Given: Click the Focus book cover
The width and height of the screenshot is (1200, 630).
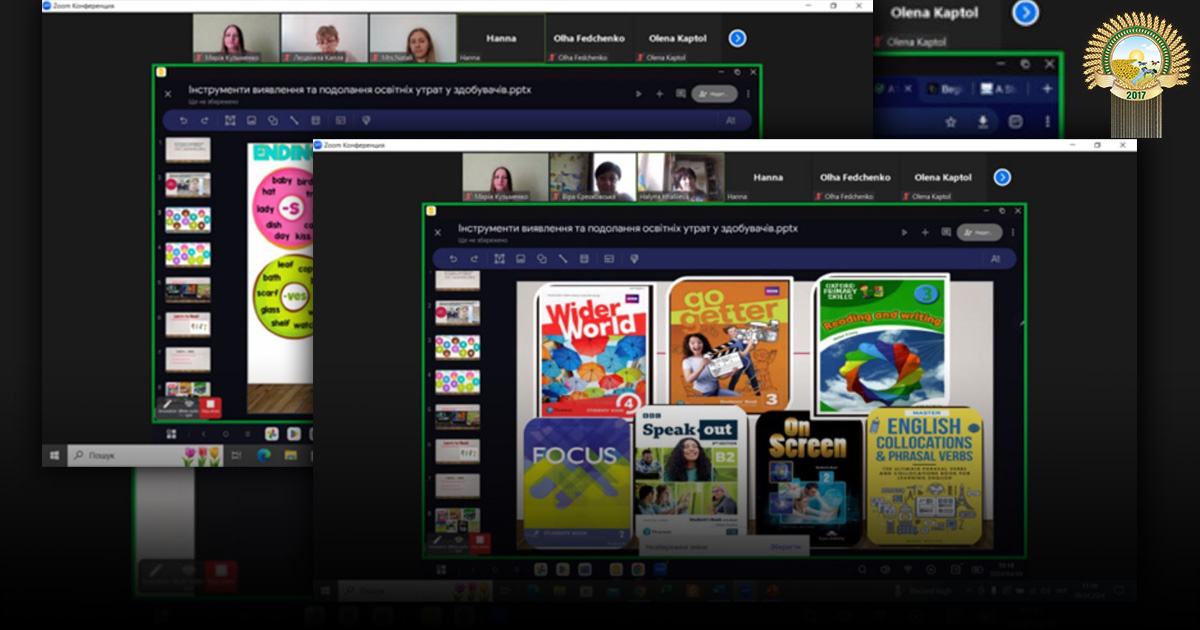Looking at the screenshot, I should [577, 482].
